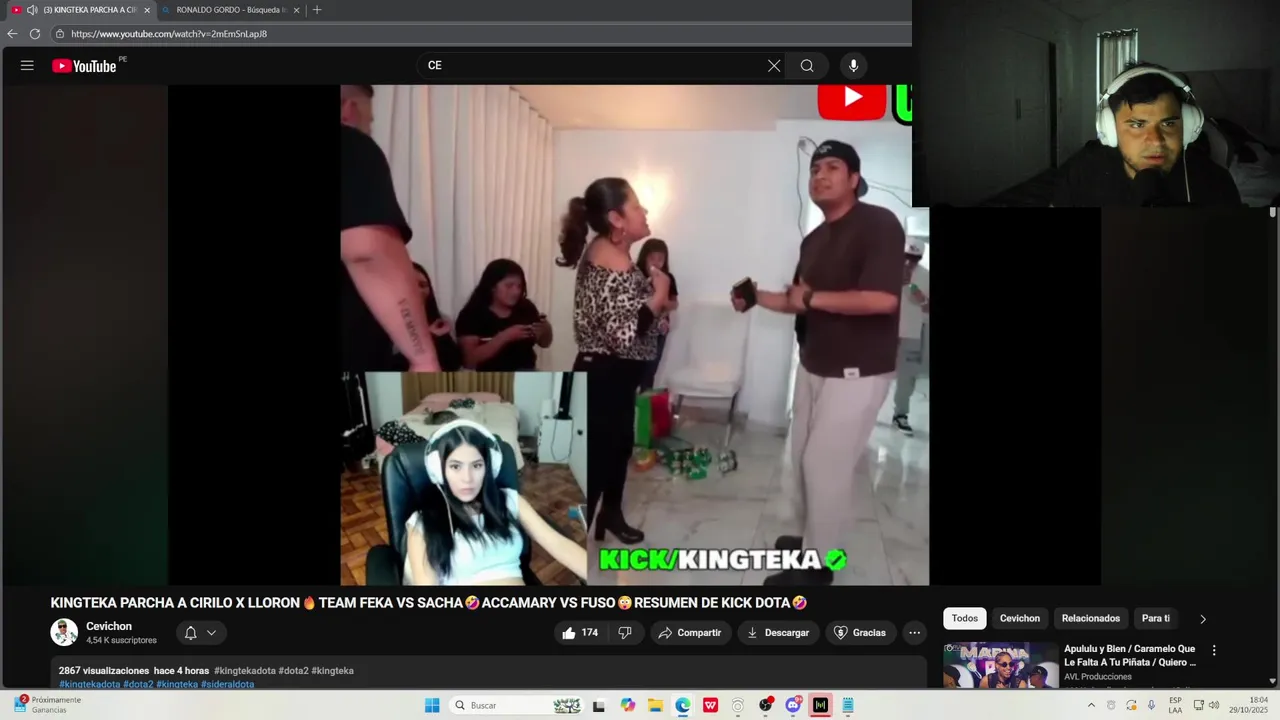The width and height of the screenshot is (1280, 720).
Task: Click the video player area
Action: point(634,335)
